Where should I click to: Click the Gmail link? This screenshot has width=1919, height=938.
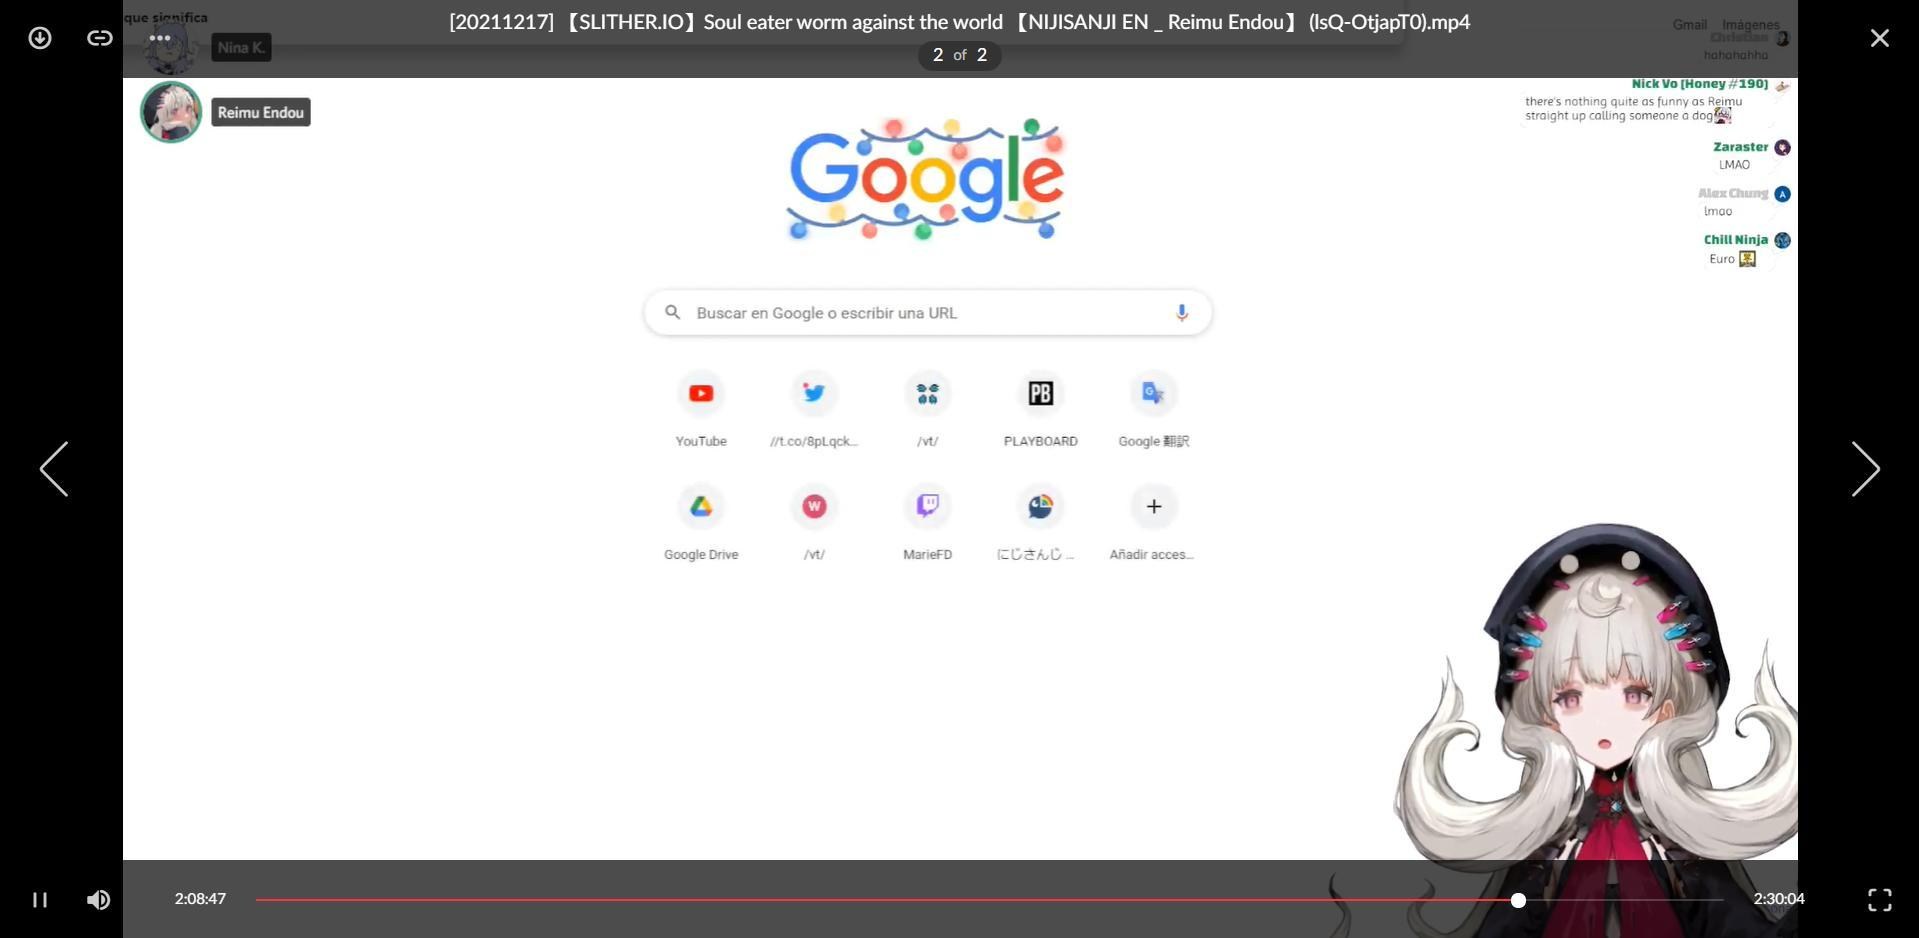pyautogui.click(x=1689, y=25)
